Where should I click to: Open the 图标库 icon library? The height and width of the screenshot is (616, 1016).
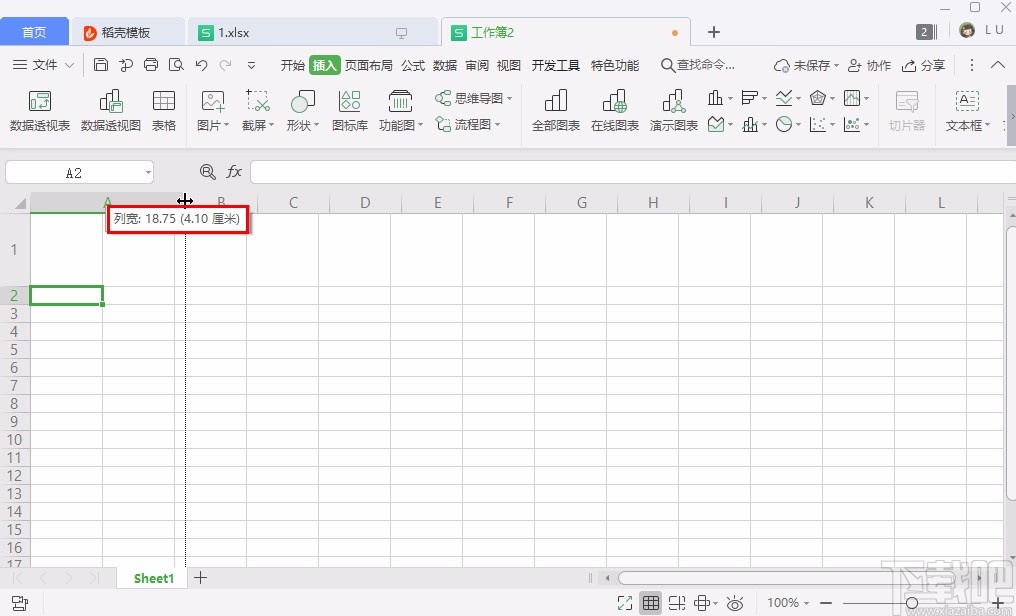(349, 108)
